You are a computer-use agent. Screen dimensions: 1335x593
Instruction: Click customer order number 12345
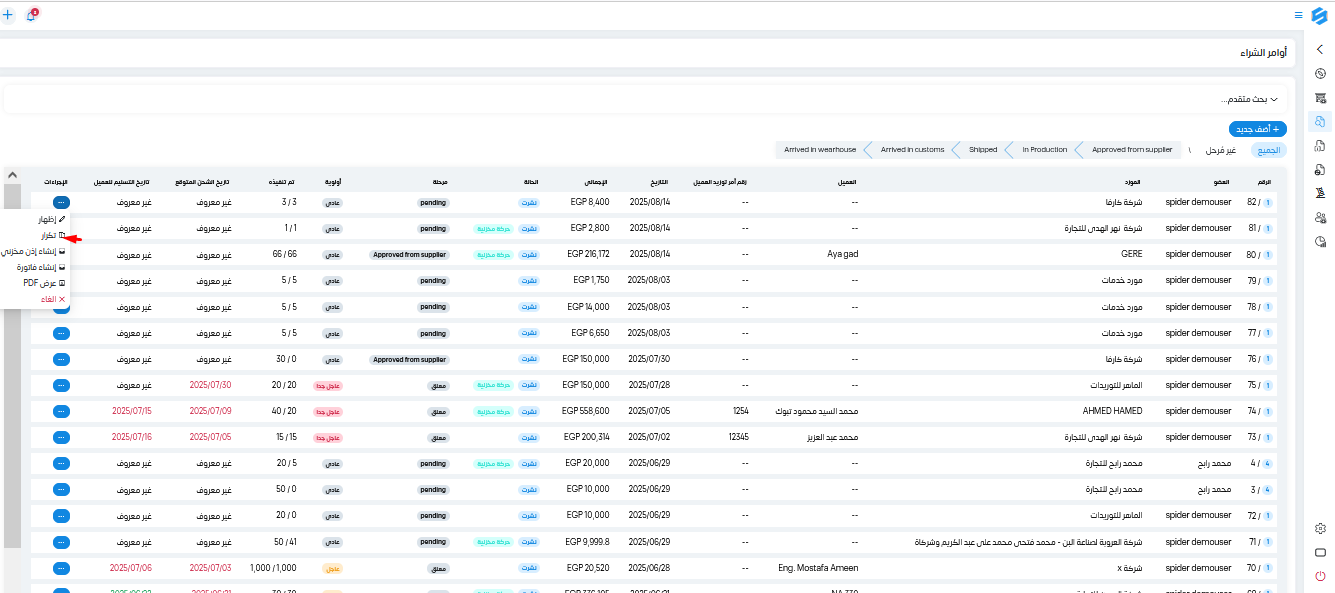(x=738, y=437)
